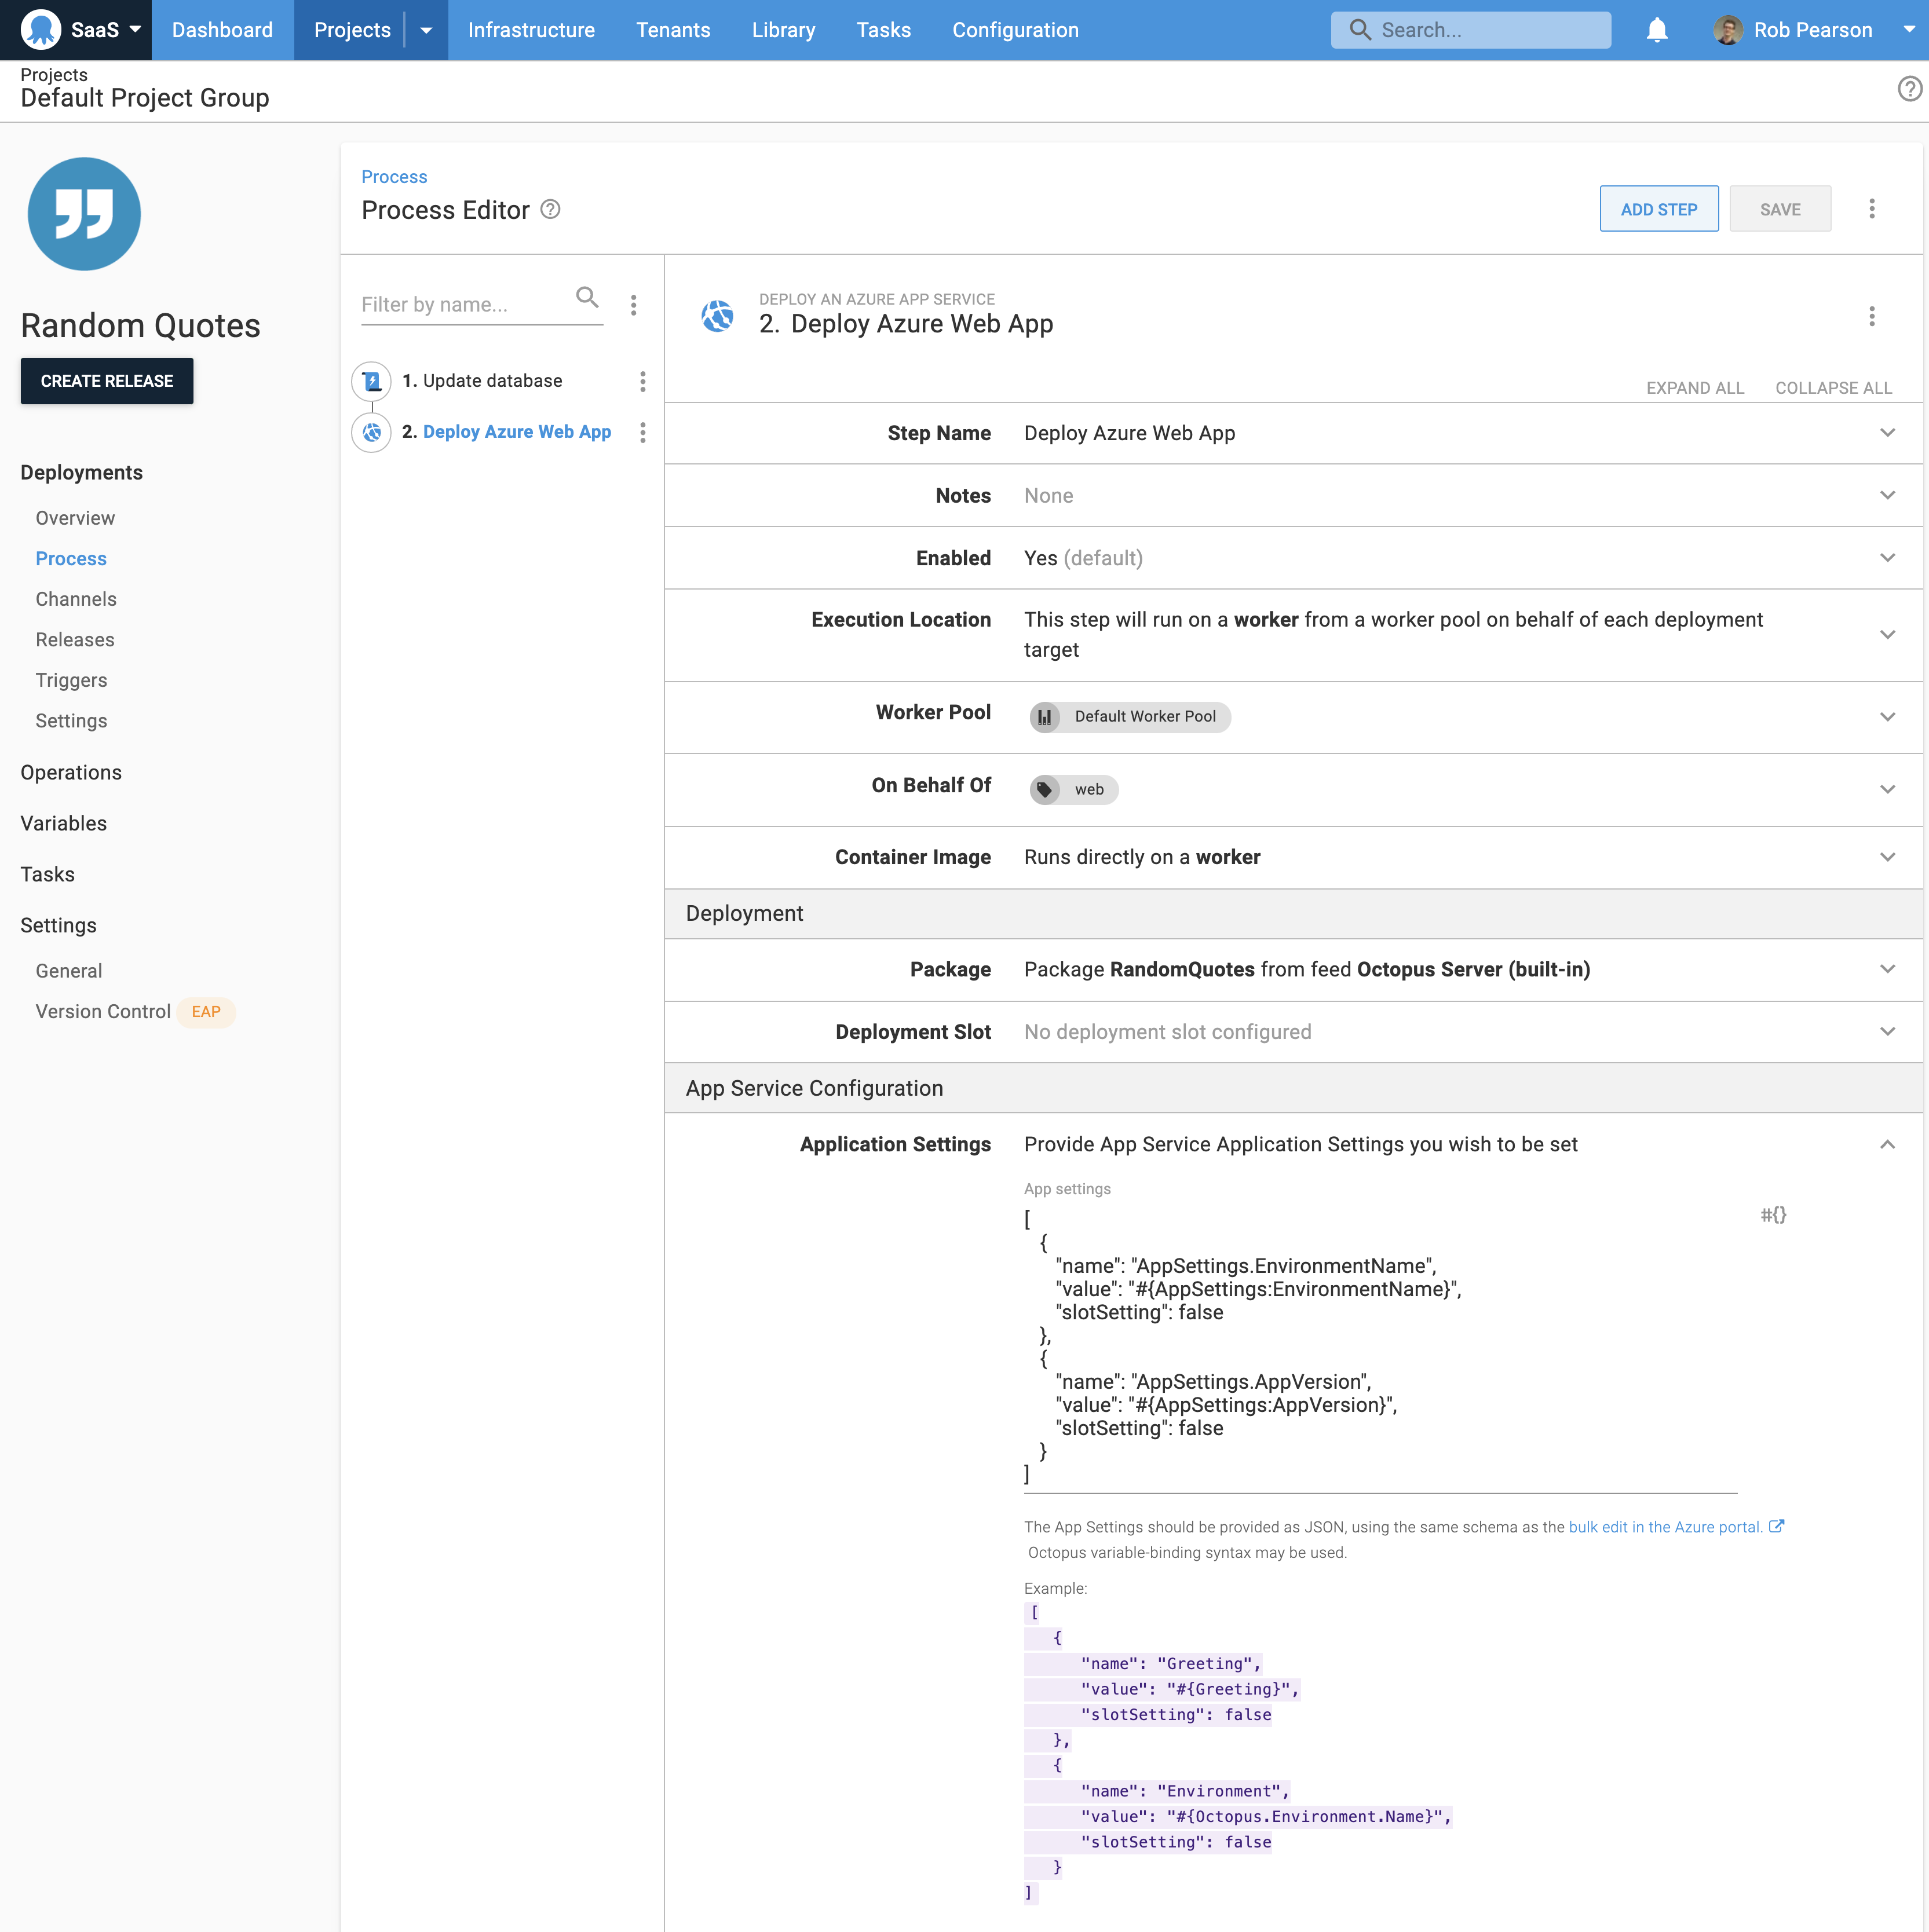This screenshot has width=1929, height=1932.
Task: Open notifications via the bell icon
Action: pyautogui.click(x=1657, y=30)
